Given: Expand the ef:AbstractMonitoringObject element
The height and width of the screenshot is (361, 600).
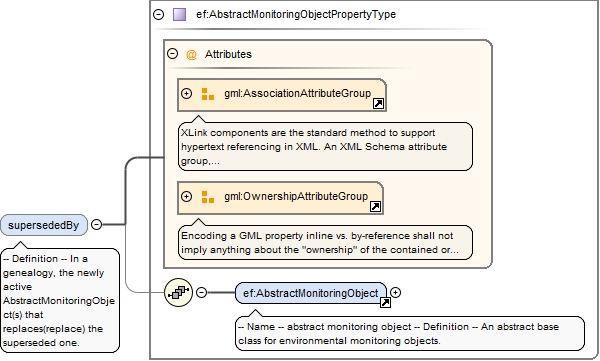Looking at the screenshot, I should pyautogui.click(x=396, y=292).
